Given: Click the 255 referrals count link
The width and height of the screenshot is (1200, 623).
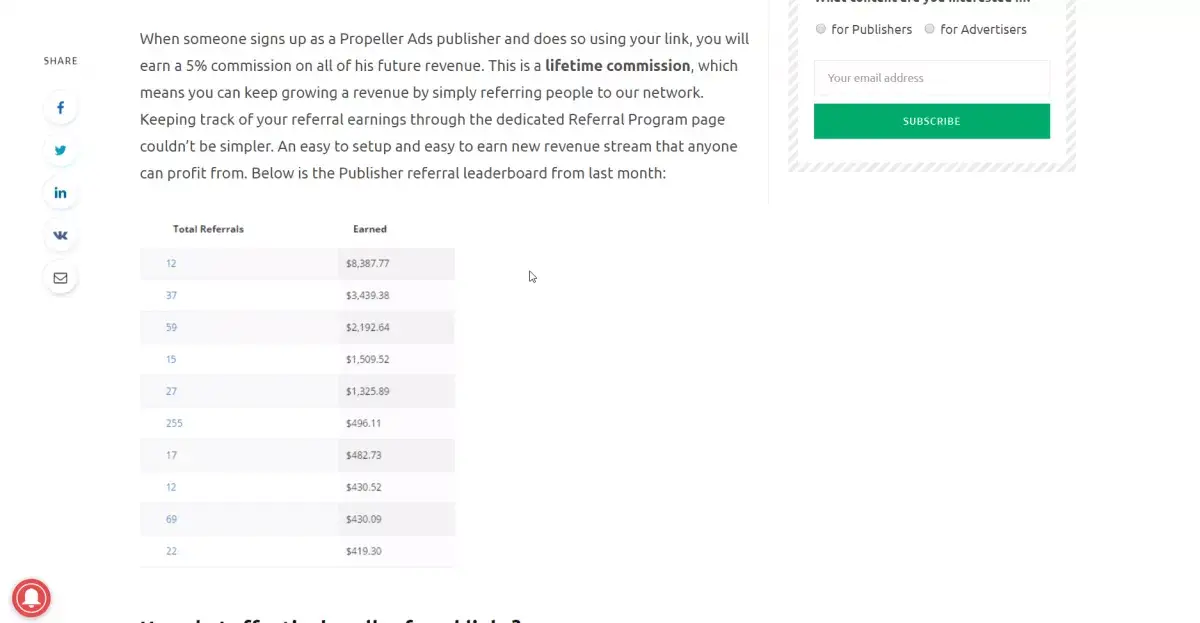Looking at the screenshot, I should tap(174, 423).
